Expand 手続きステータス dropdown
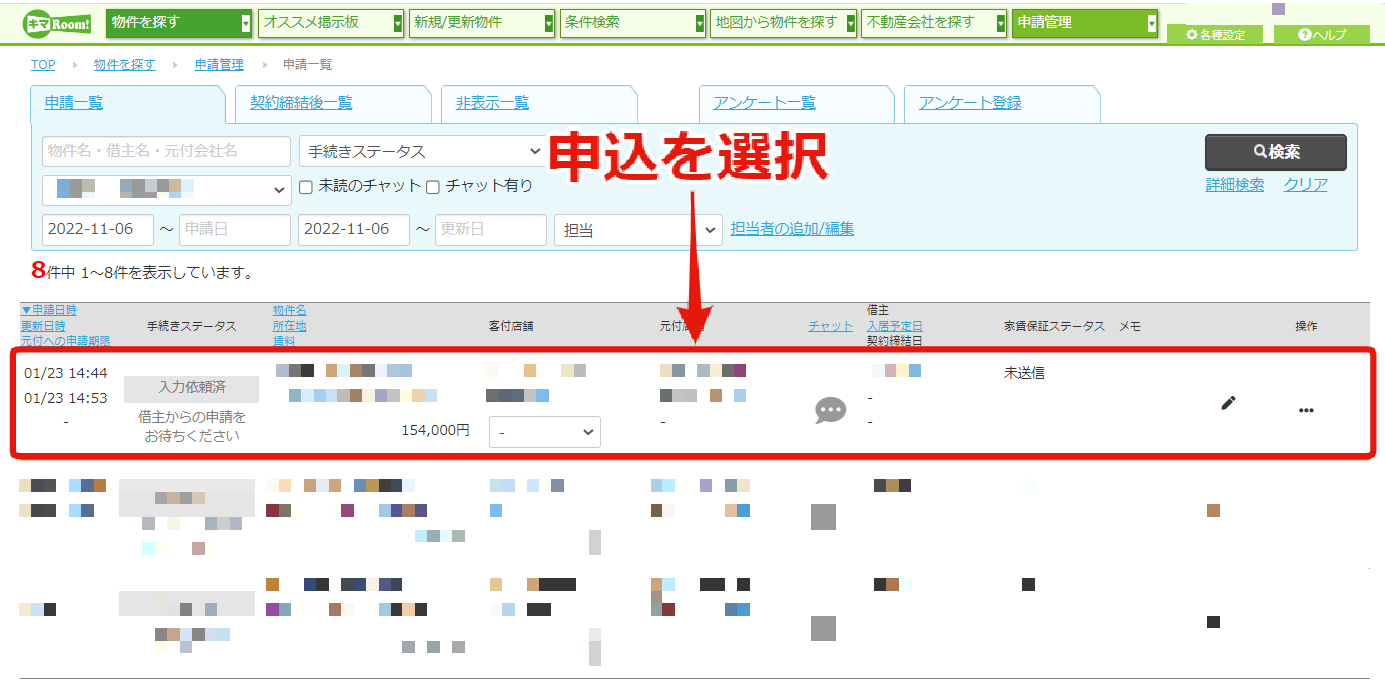The height and width of the screenshot is (681, 1385). click(x=423, y=151)
